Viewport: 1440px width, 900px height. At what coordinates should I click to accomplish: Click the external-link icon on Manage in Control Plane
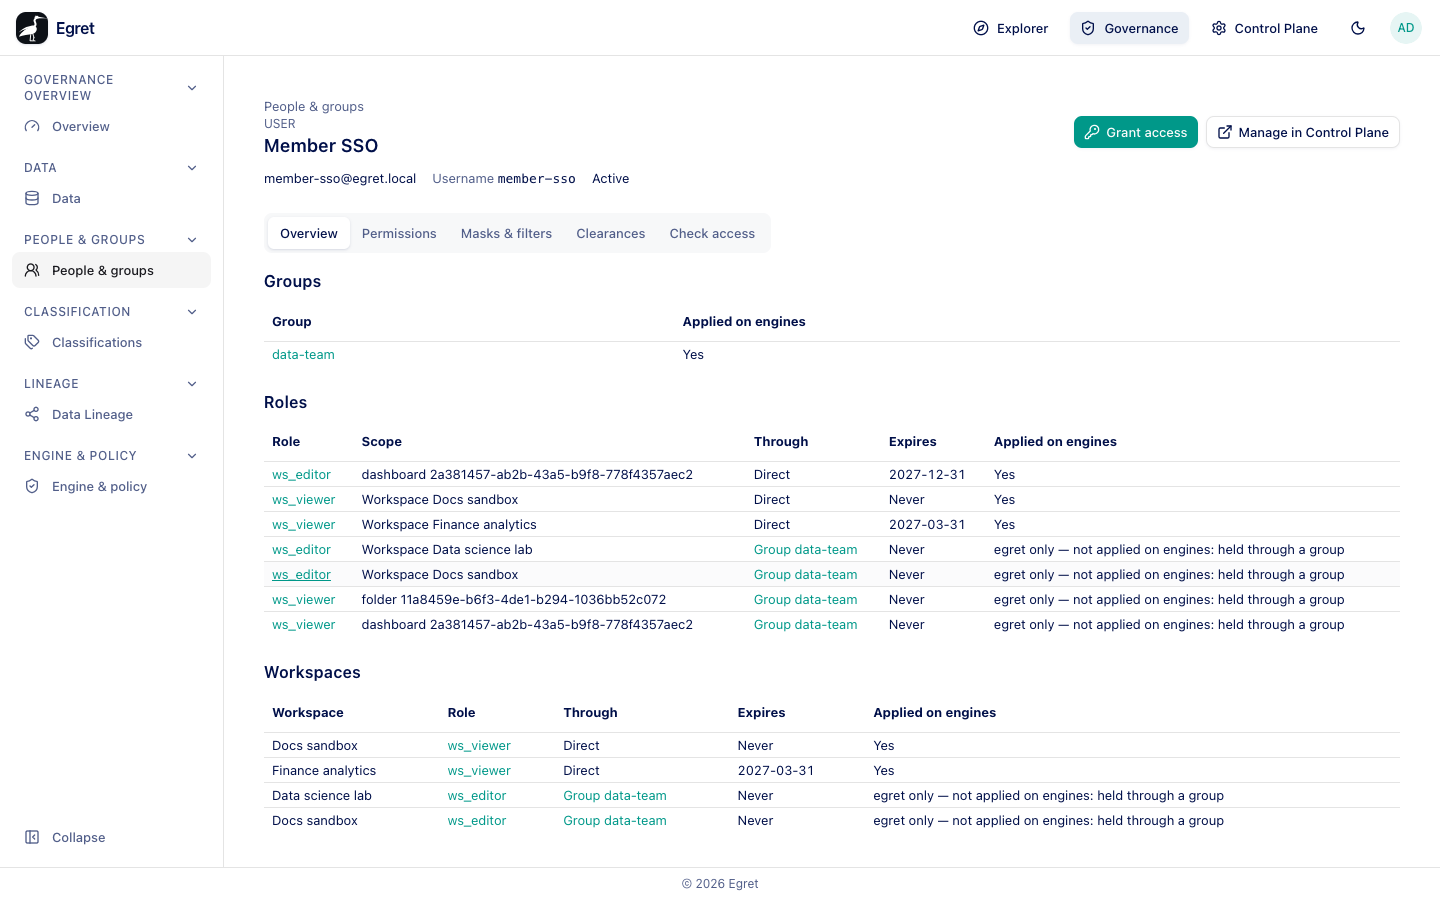pyautogui.click(x=1225, y=132)
